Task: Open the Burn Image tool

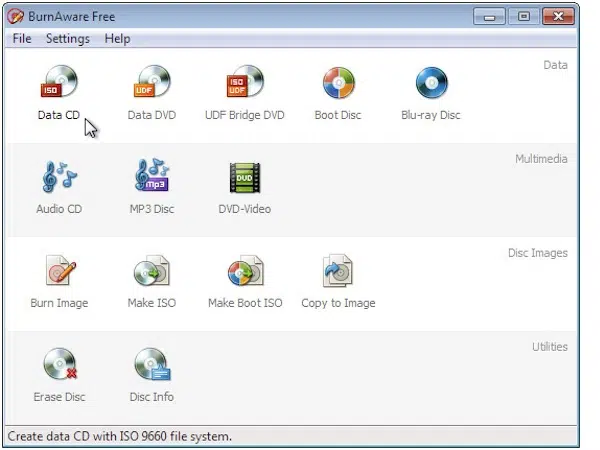Action: point(59,281)
